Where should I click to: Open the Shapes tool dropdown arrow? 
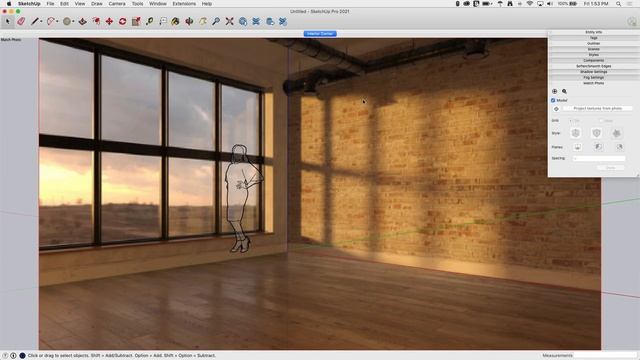coord(73,22)
